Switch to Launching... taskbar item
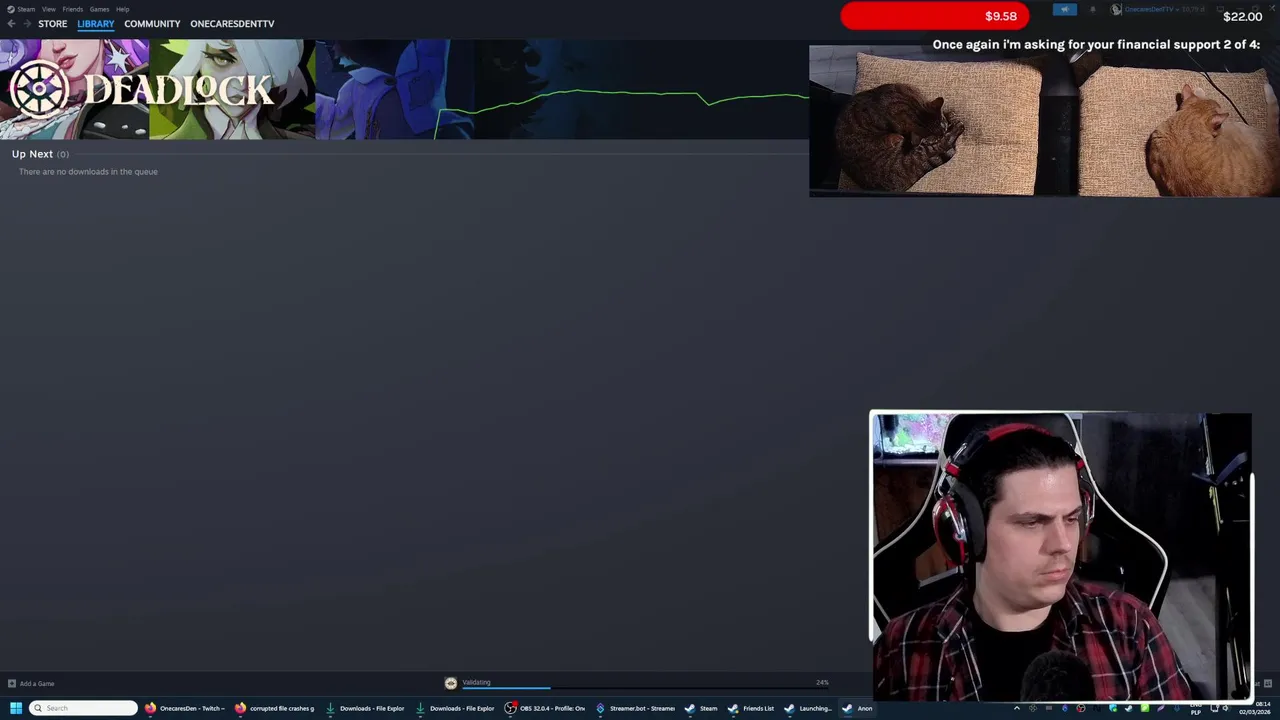Viewport: 1280px width, 720px height. (809, 708)
